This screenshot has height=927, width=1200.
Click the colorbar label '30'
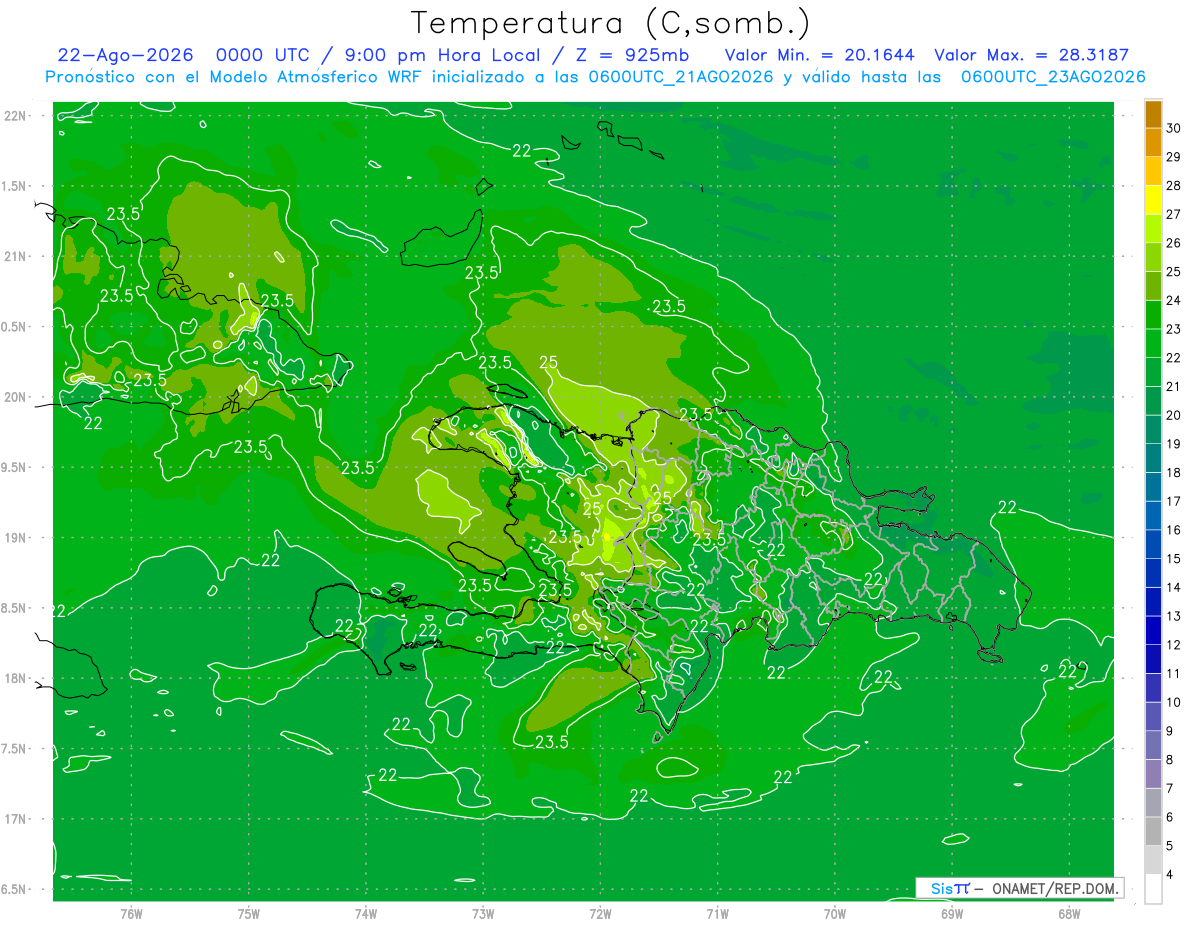pyautogui.click(x=1174, y=129)
